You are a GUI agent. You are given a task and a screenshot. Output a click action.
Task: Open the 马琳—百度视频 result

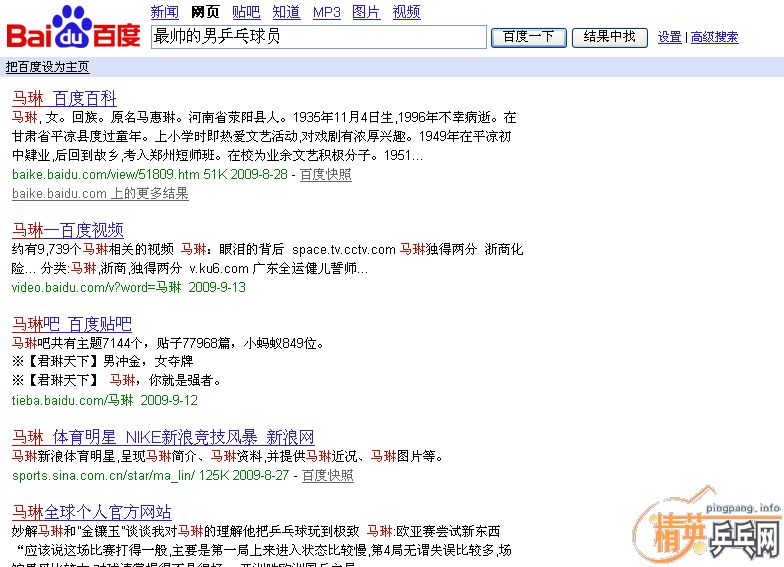(68, 230)
